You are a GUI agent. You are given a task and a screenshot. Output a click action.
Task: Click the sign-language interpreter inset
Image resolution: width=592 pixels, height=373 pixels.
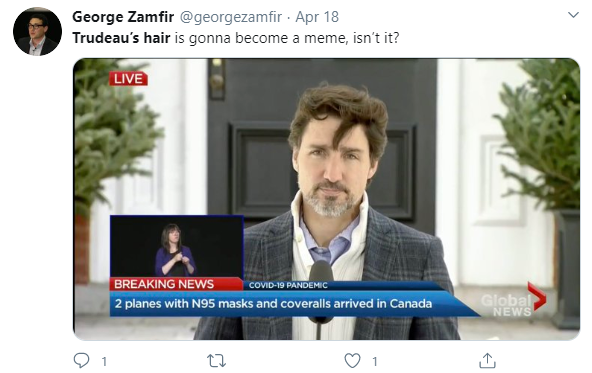coord(176,246)
